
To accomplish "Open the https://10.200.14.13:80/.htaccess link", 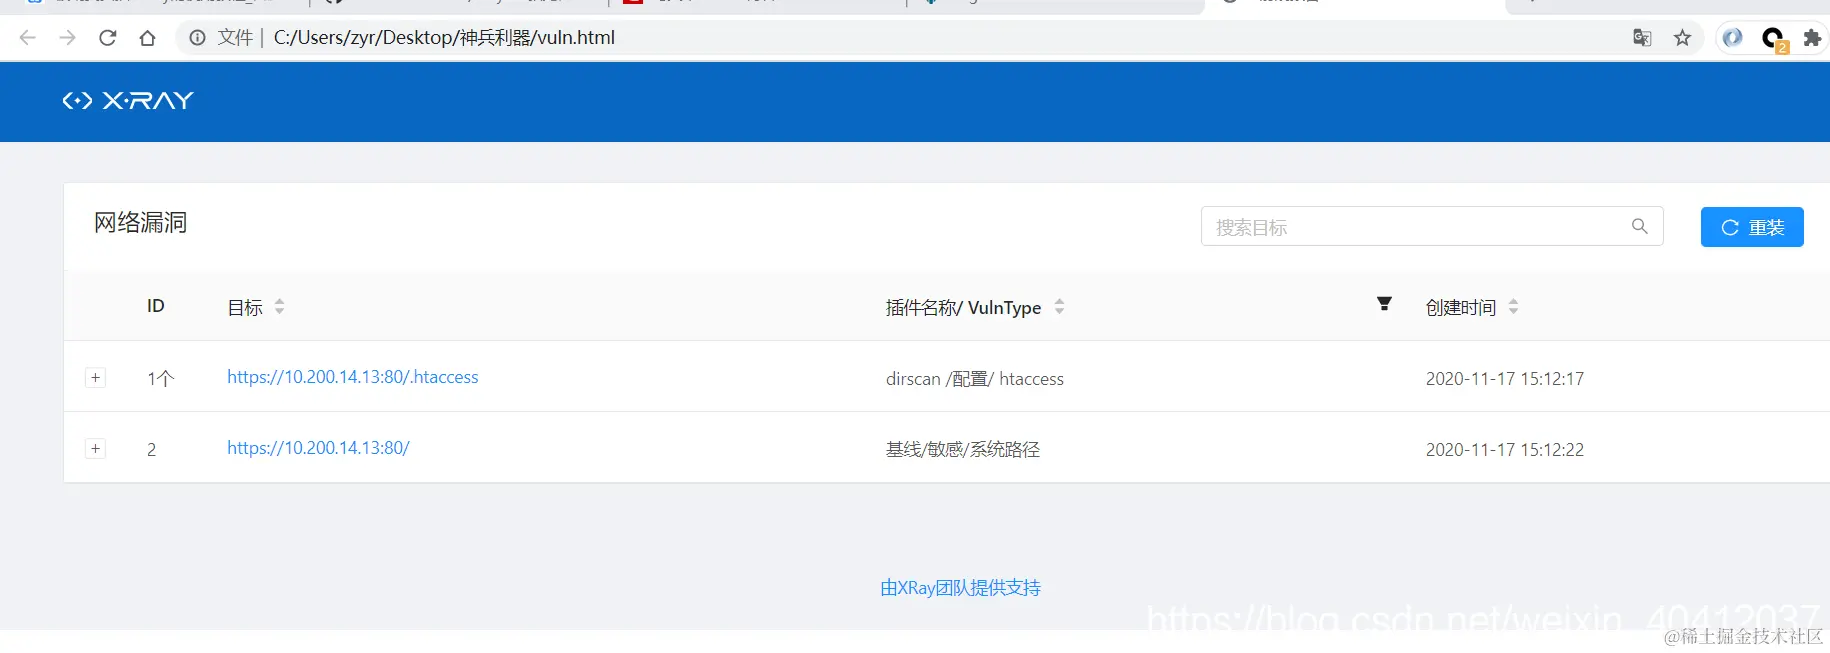I will coord(353,377).
